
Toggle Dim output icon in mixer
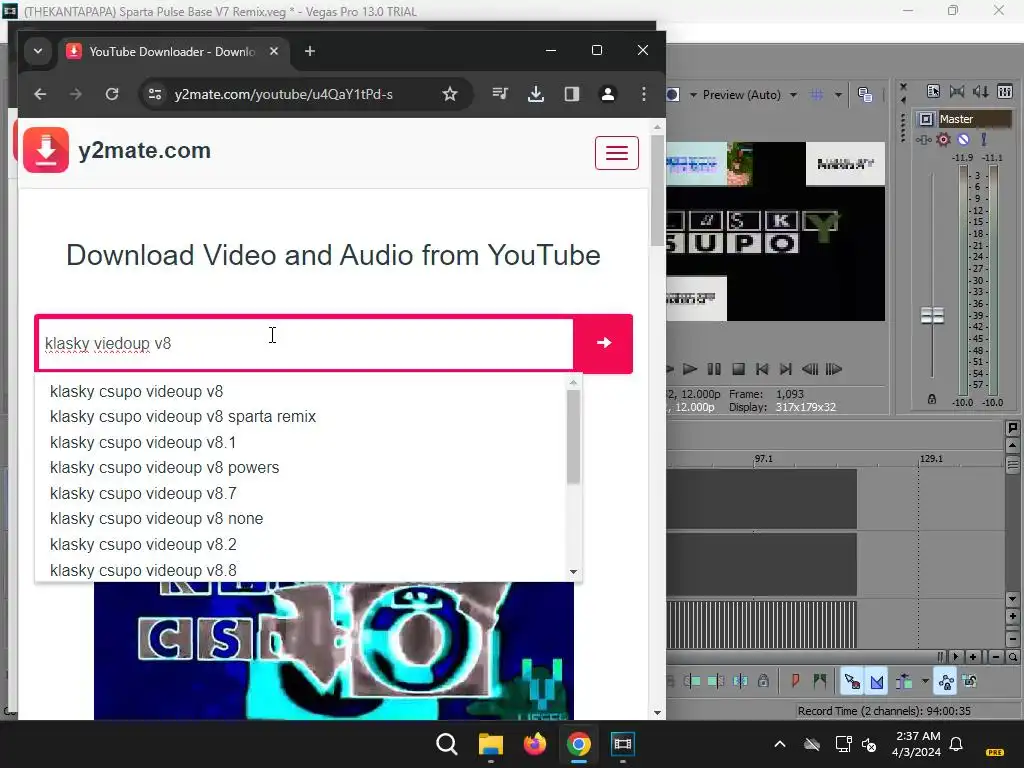point(980,91)
